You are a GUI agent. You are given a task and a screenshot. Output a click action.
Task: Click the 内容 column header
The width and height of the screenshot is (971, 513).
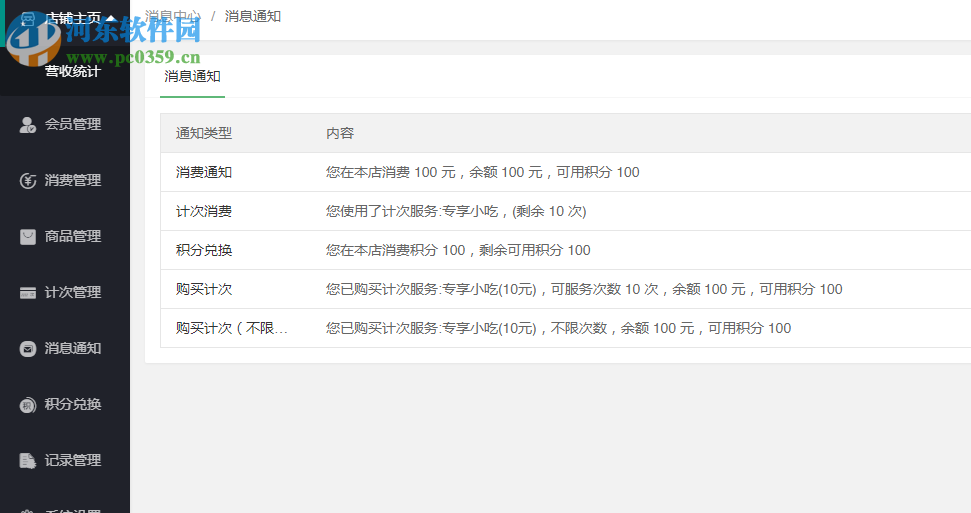pos(340,133)
